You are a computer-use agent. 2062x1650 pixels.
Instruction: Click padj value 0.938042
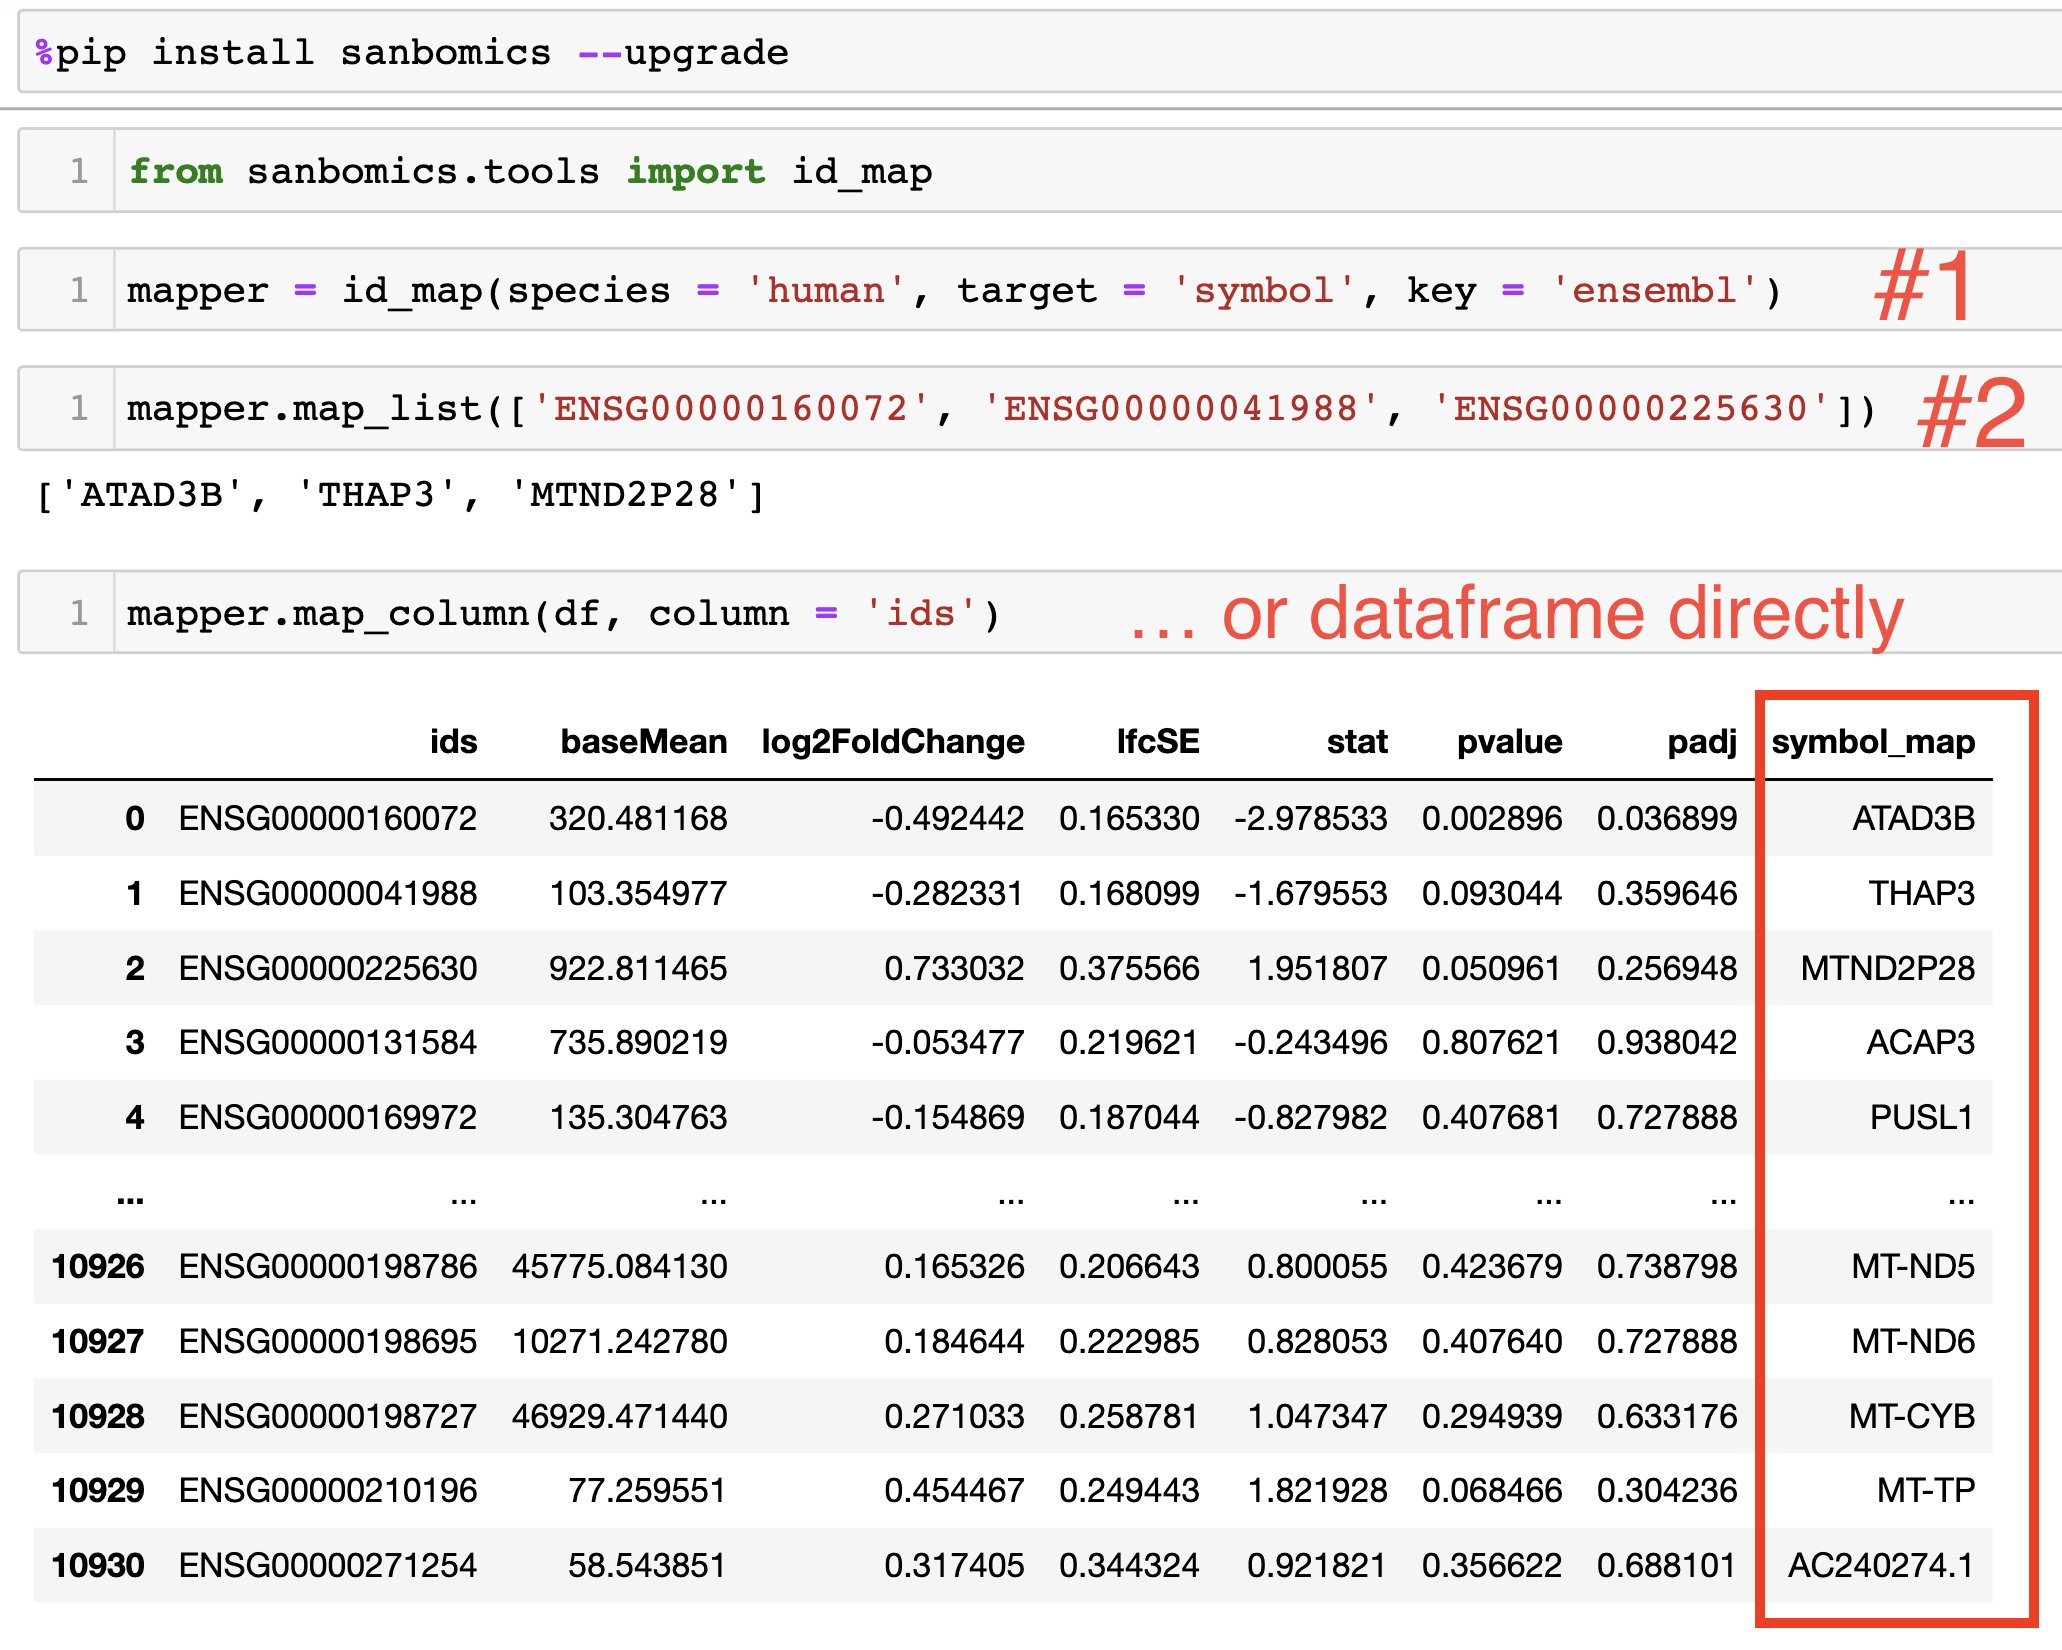(x=1667, y=1042)
